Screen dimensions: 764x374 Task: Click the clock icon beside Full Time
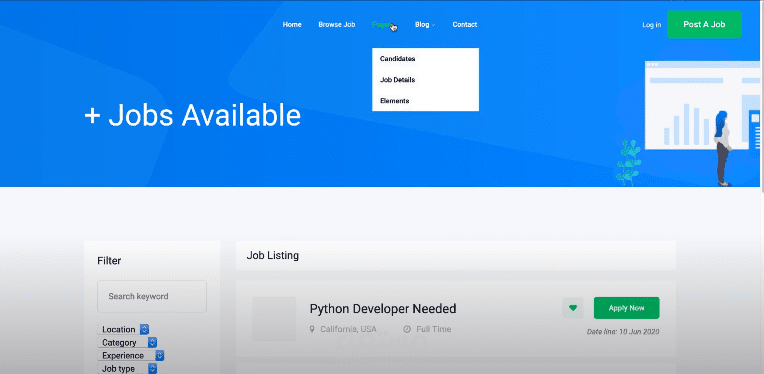[407, 329]
